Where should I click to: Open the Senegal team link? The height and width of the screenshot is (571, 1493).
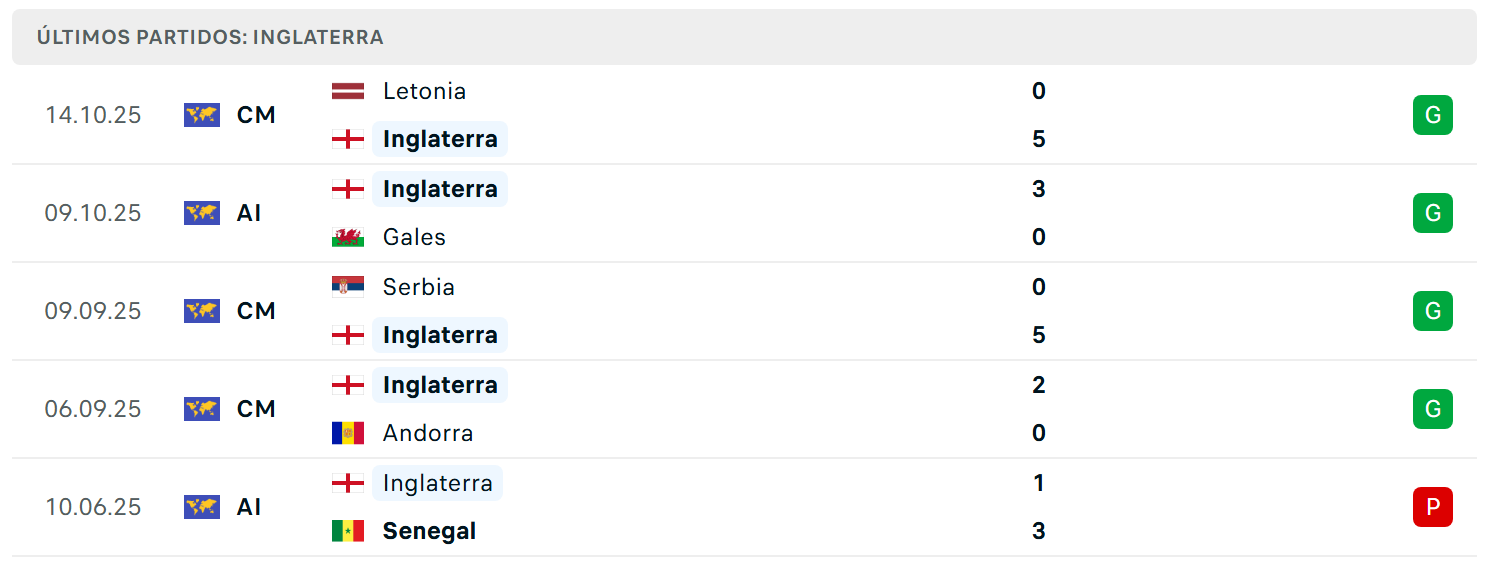point(429,531)
